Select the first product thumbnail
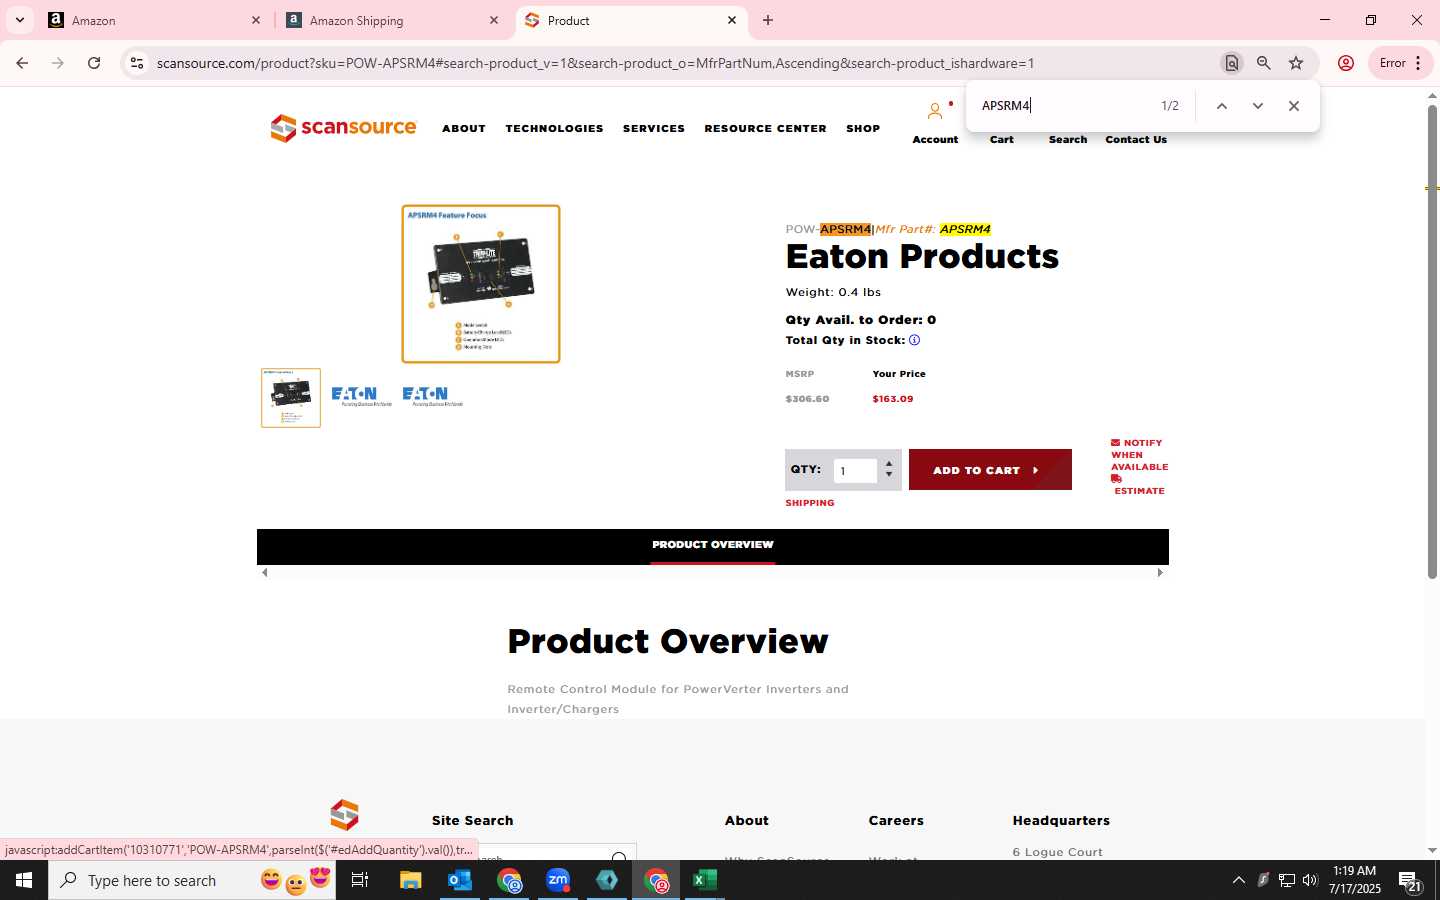The width and height of the screenshot is (1440, 900). (x=291, y=398)
